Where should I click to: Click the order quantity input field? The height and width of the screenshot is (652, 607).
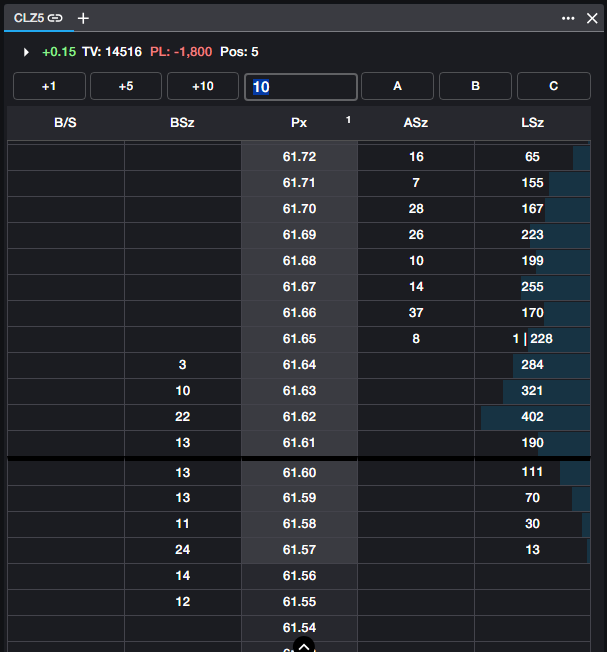click(300, 87)
